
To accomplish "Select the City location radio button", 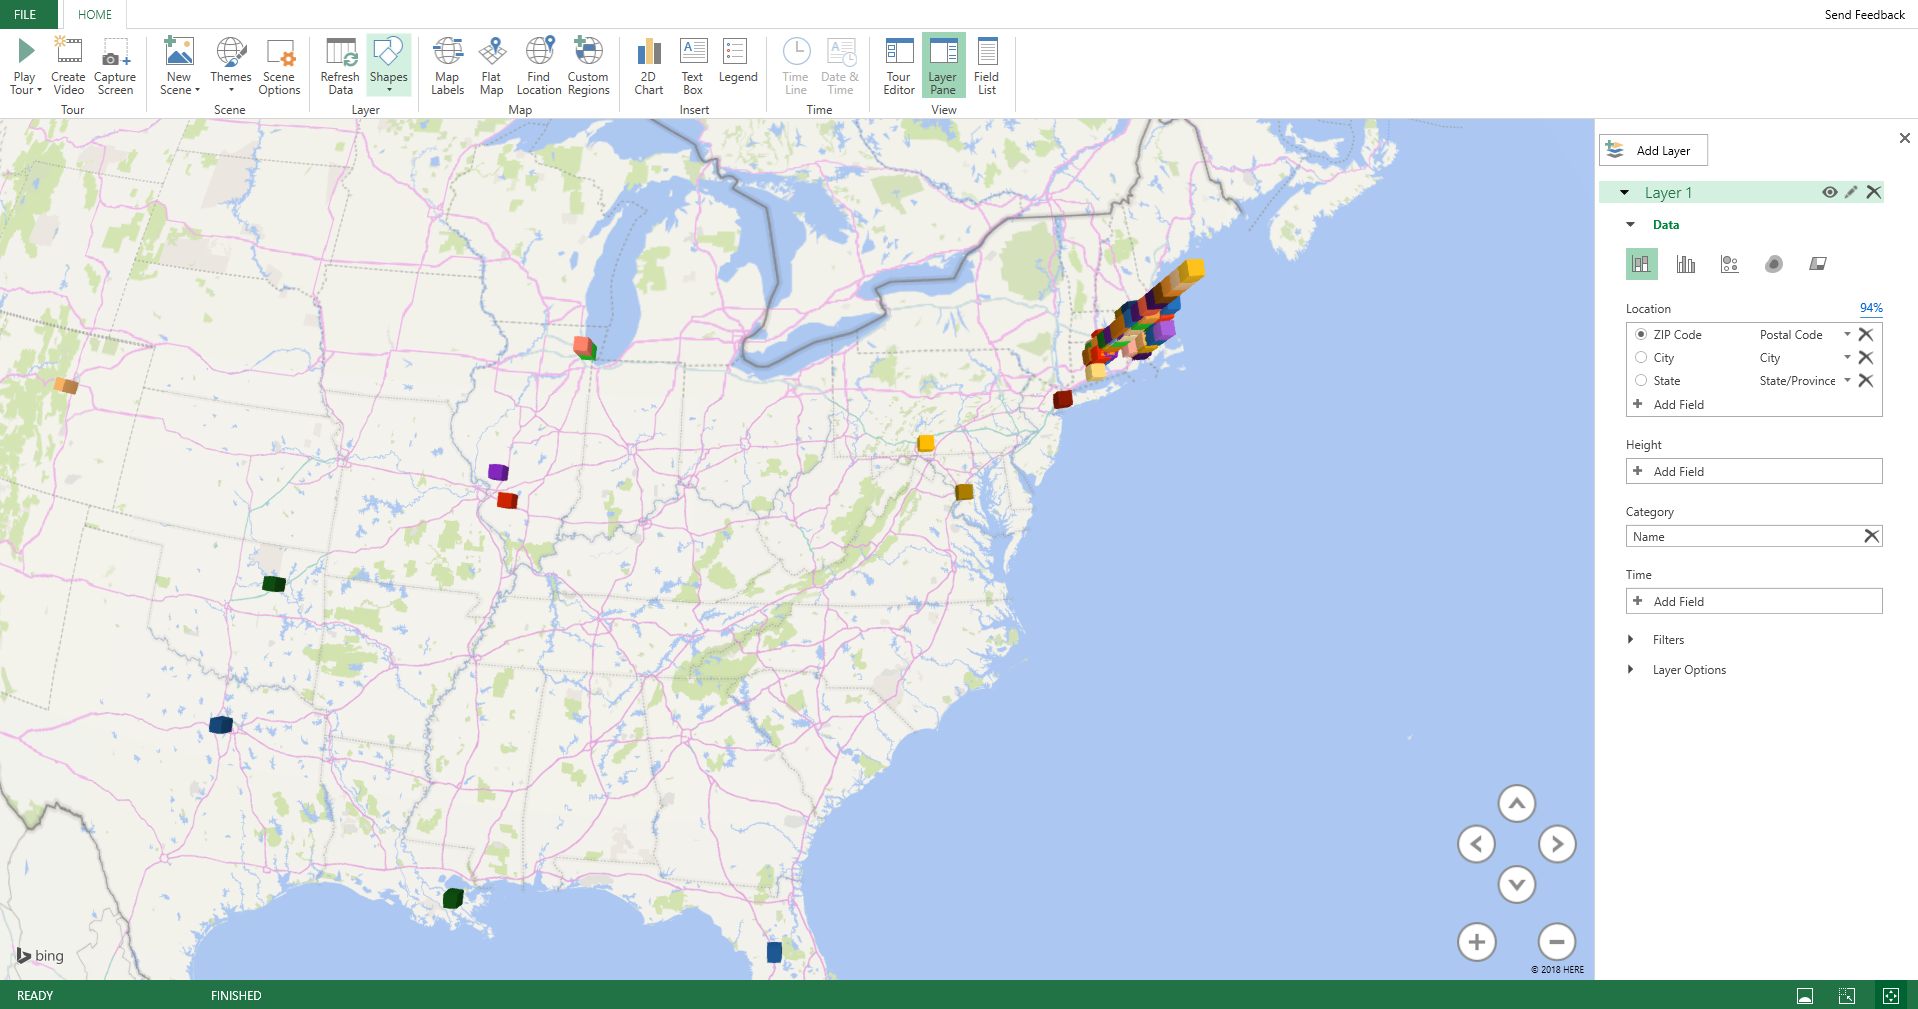I will (1641, 357).
